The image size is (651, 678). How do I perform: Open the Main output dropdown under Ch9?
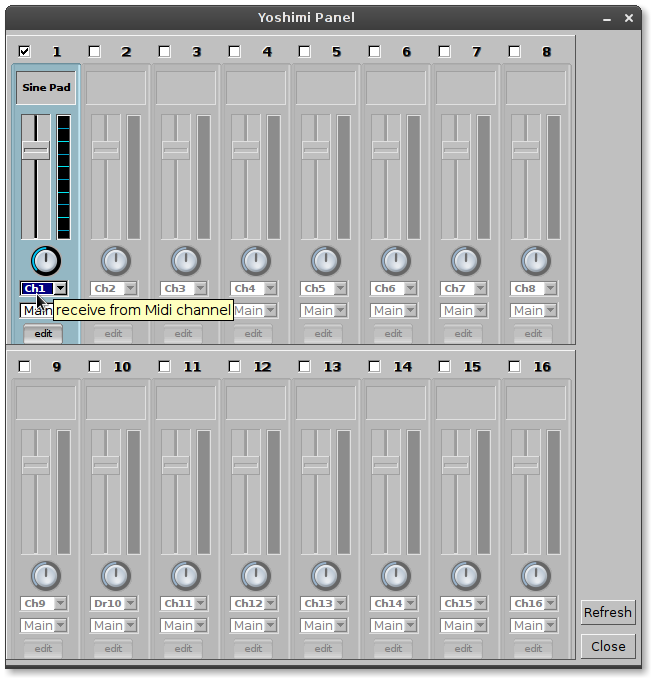tap(44, 625)
